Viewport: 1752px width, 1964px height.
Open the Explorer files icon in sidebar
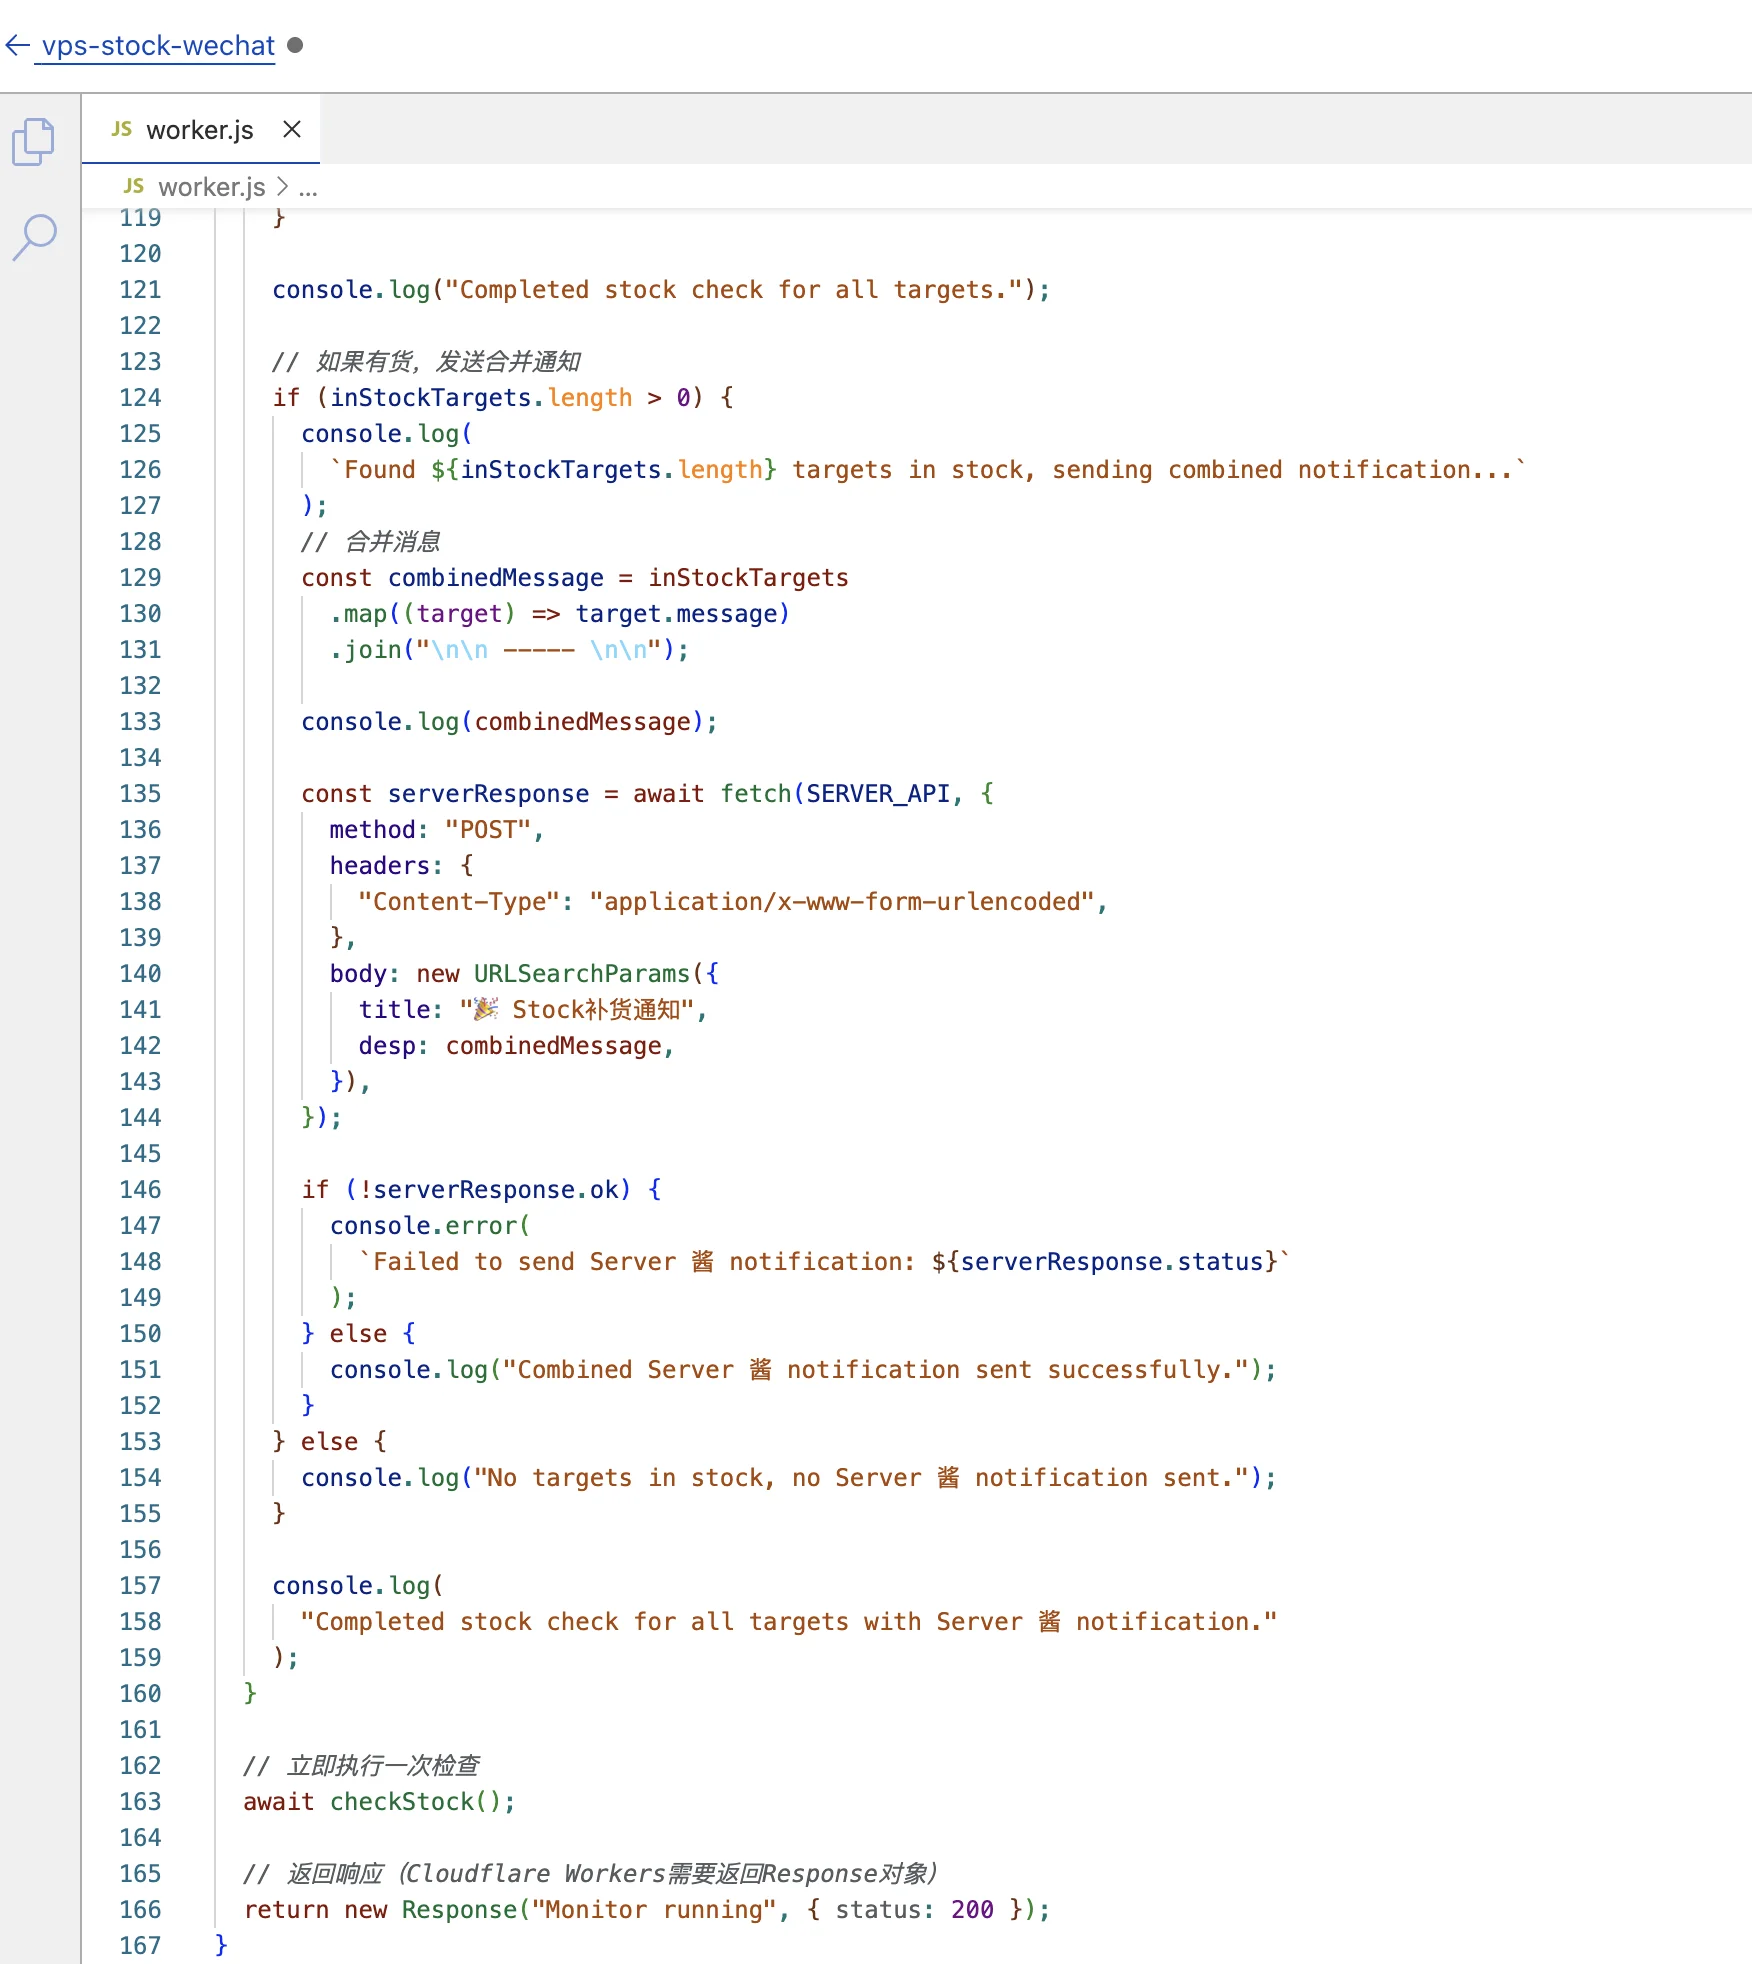point(34,141)
